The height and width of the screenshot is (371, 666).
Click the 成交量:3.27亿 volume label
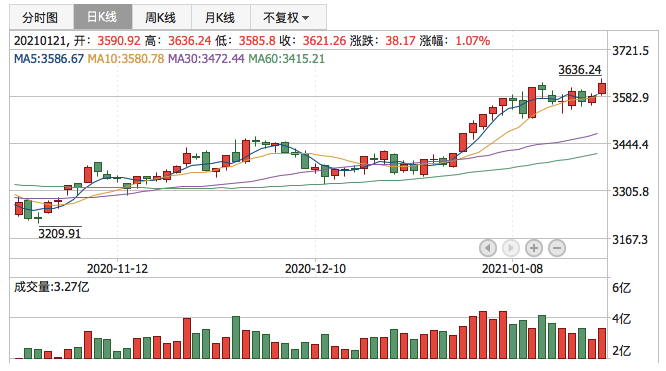(x=51, y=287)
